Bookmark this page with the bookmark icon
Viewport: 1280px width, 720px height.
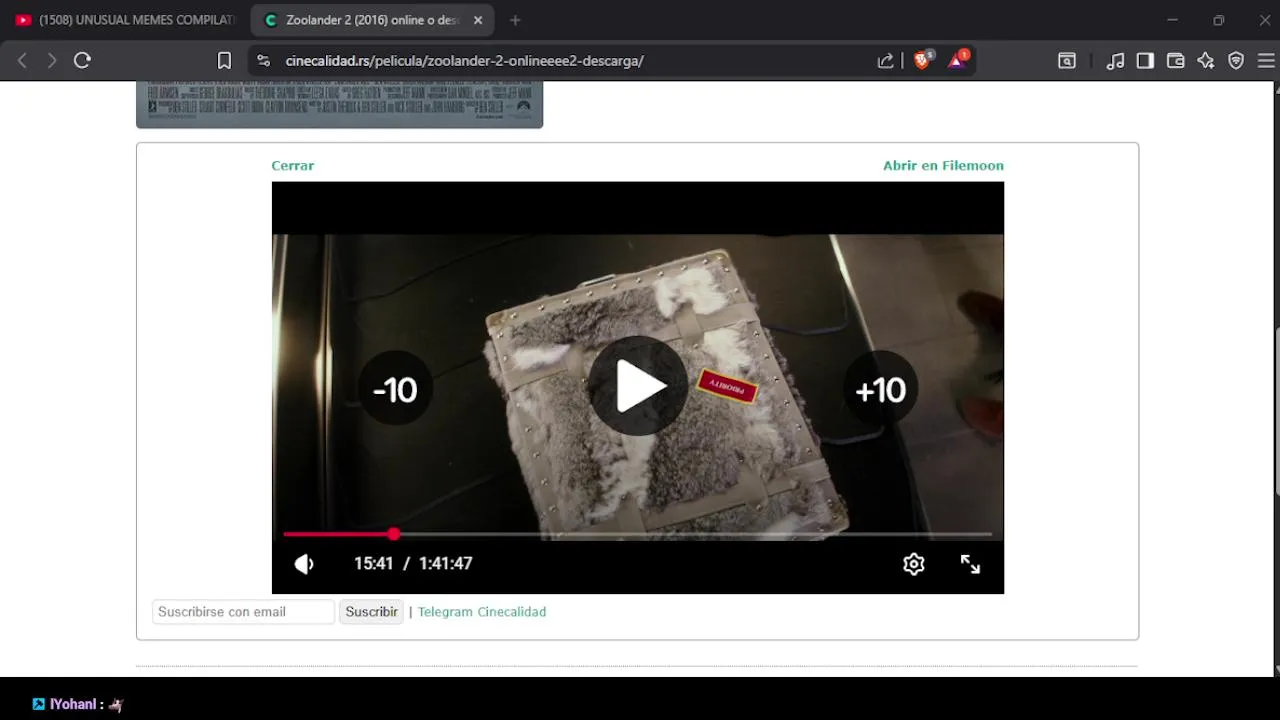pos(224,60)
